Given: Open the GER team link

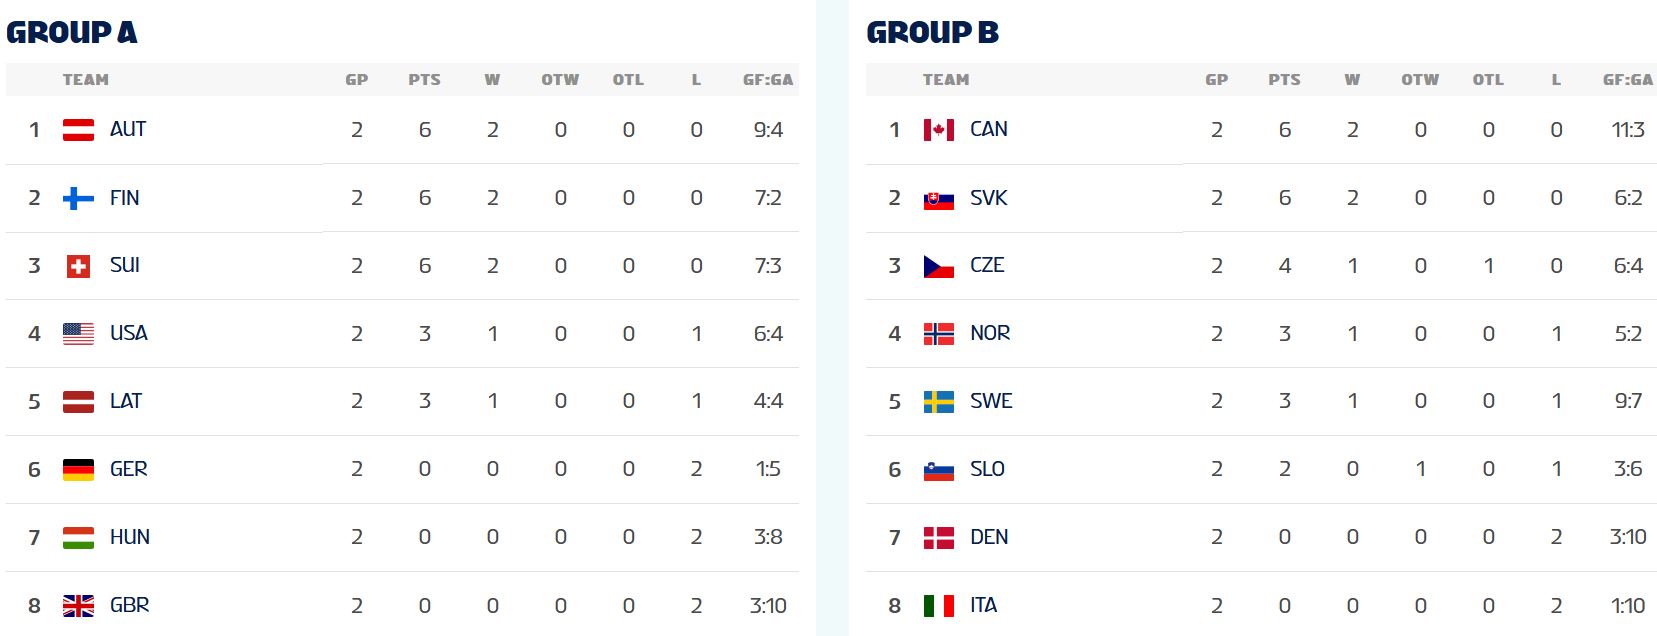Looking at the screenshot, I should [x=129, y=469].
